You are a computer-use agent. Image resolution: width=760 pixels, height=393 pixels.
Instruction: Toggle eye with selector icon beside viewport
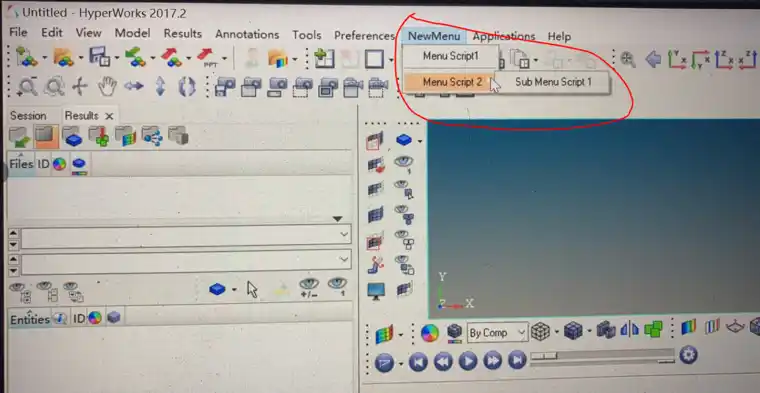403,189
